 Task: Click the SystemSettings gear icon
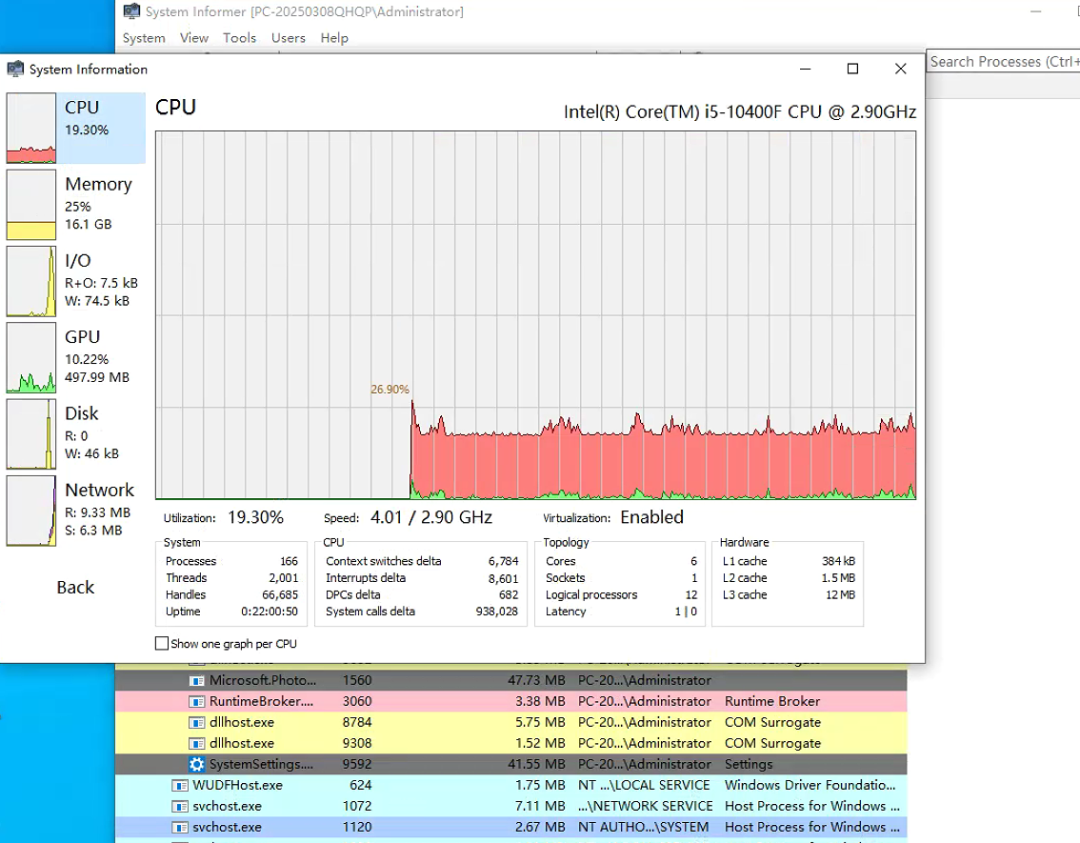pyautogui.click(x=197, y=764)
